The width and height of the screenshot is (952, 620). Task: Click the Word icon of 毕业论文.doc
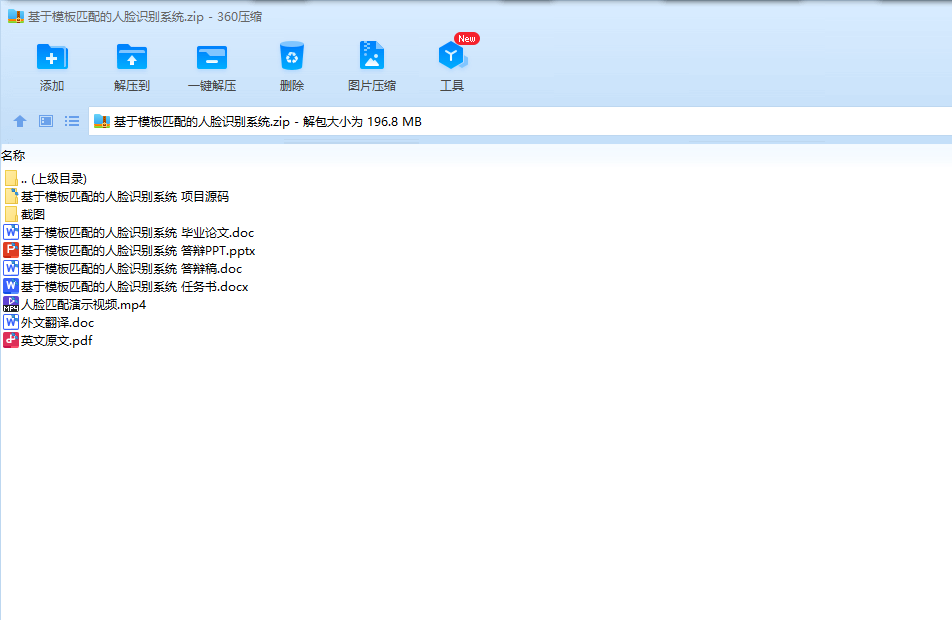pyautogui.click(x=11, y=232)
